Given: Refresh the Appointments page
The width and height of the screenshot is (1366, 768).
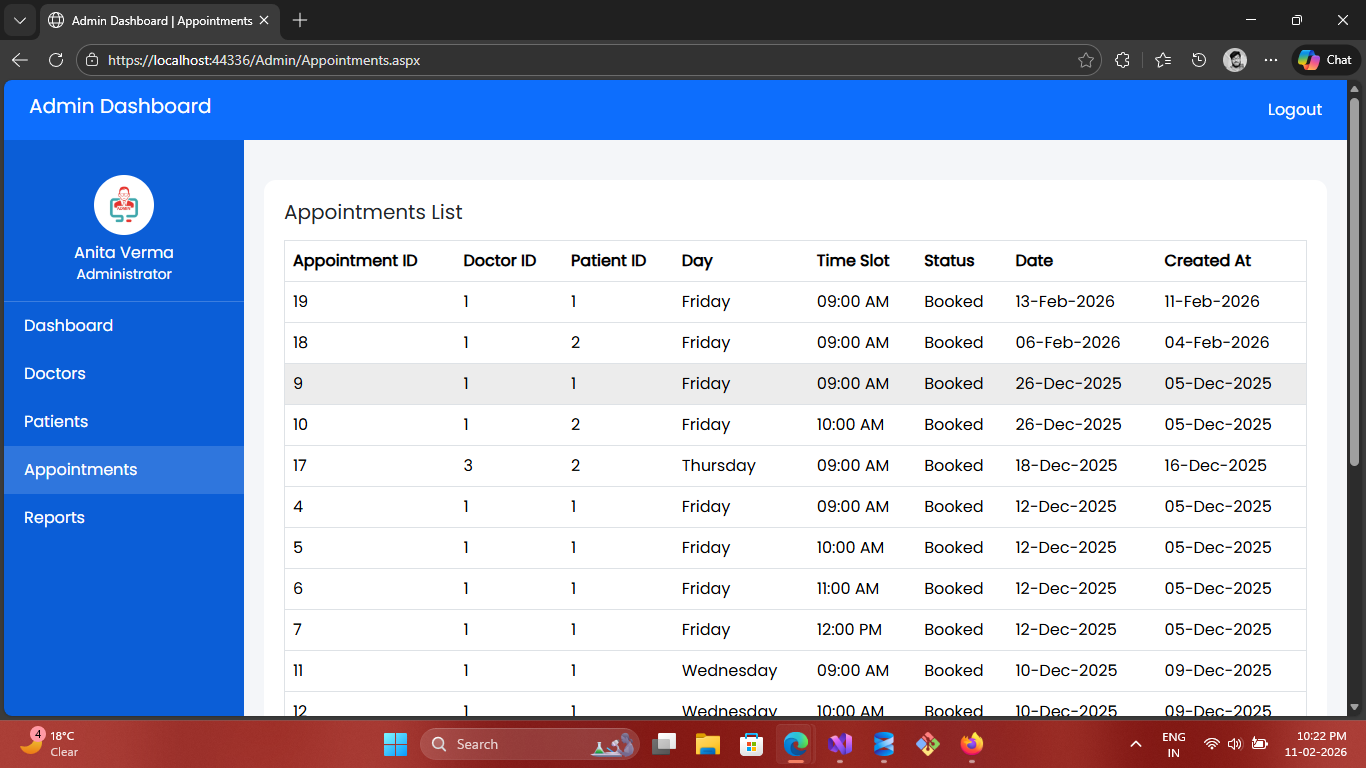Looking at the screenshot, I should [x=56, y=60].
